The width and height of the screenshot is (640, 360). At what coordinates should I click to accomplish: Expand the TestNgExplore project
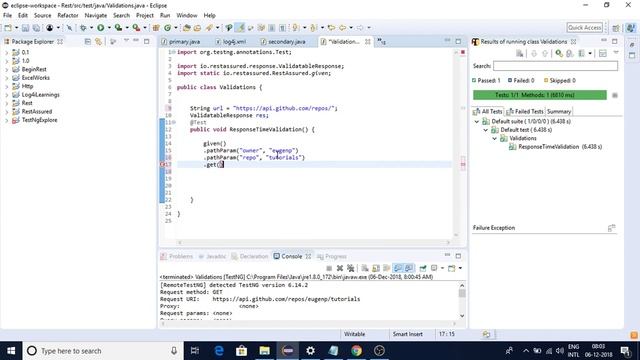(x=6, y=120)
